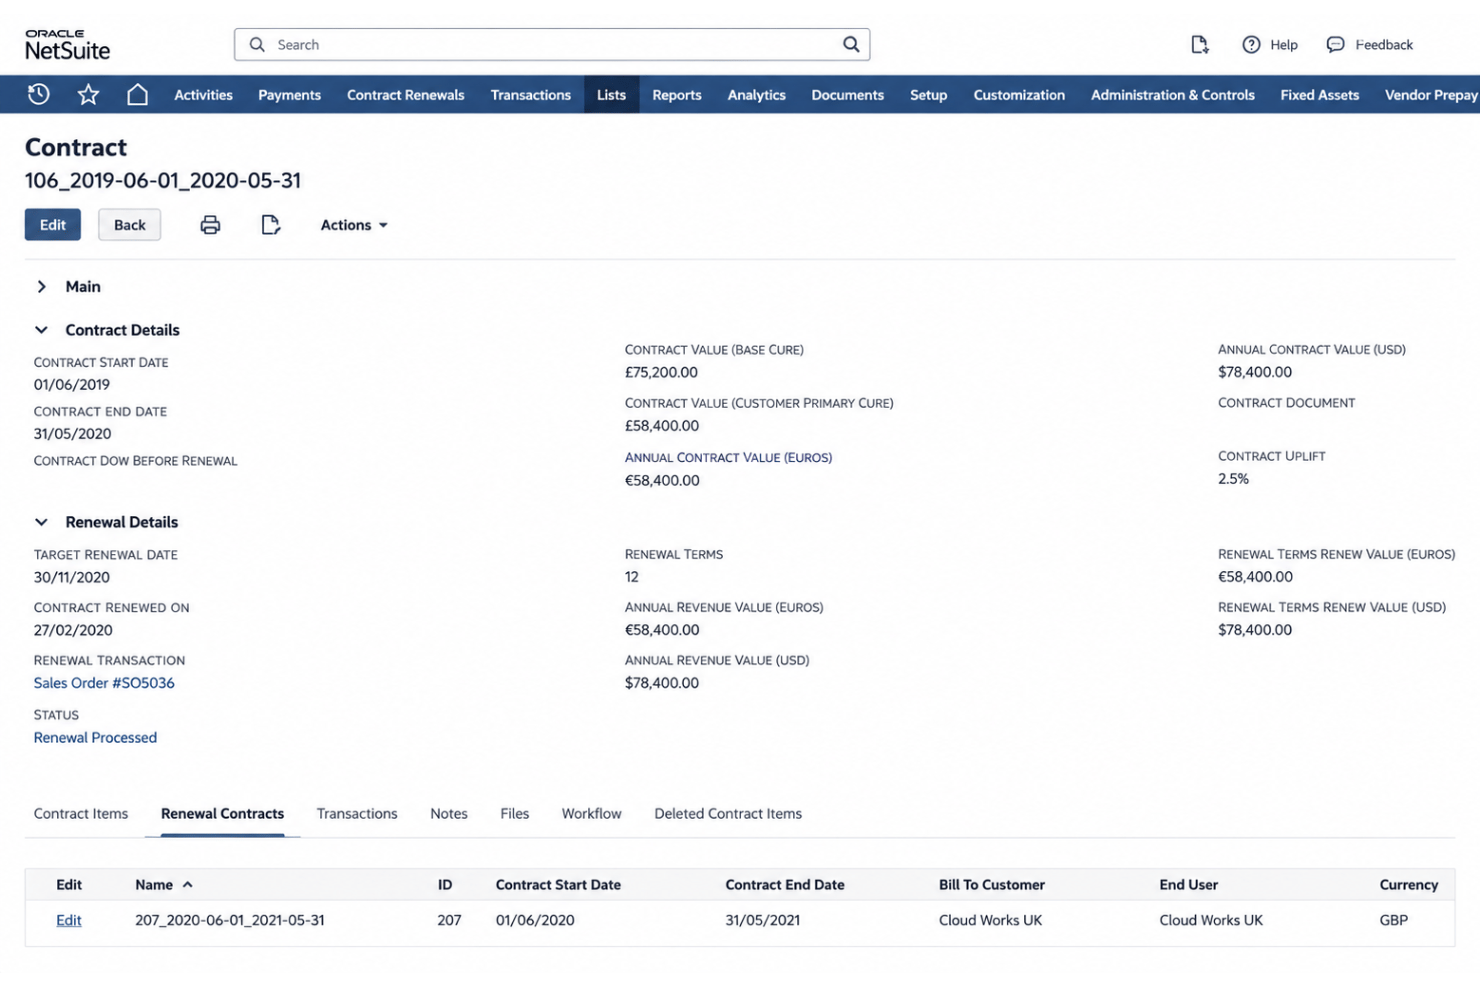Image resolution: width=1480 pixels, height=987 pixels.
Task: Switch to the Notes tab
Action: tap(449, 813)
